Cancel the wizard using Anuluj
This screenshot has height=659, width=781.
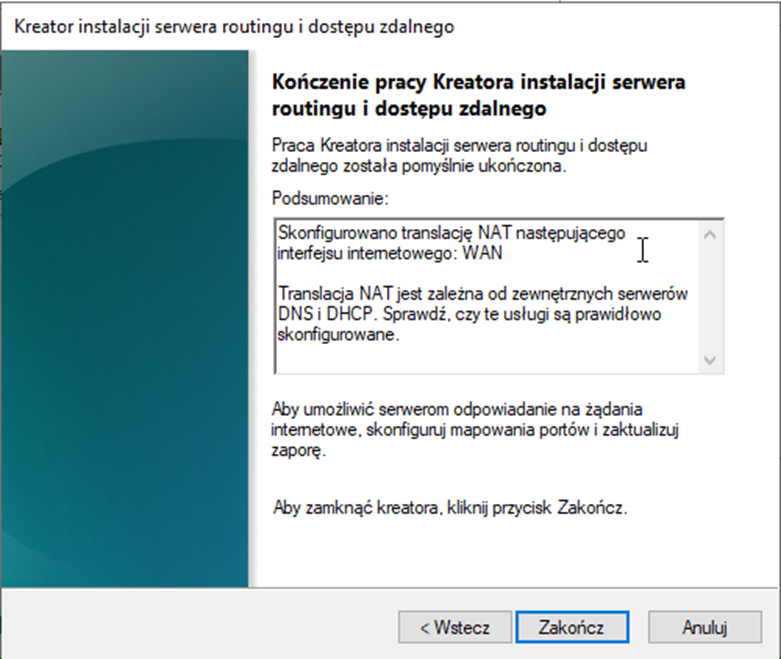pos(705,627)
